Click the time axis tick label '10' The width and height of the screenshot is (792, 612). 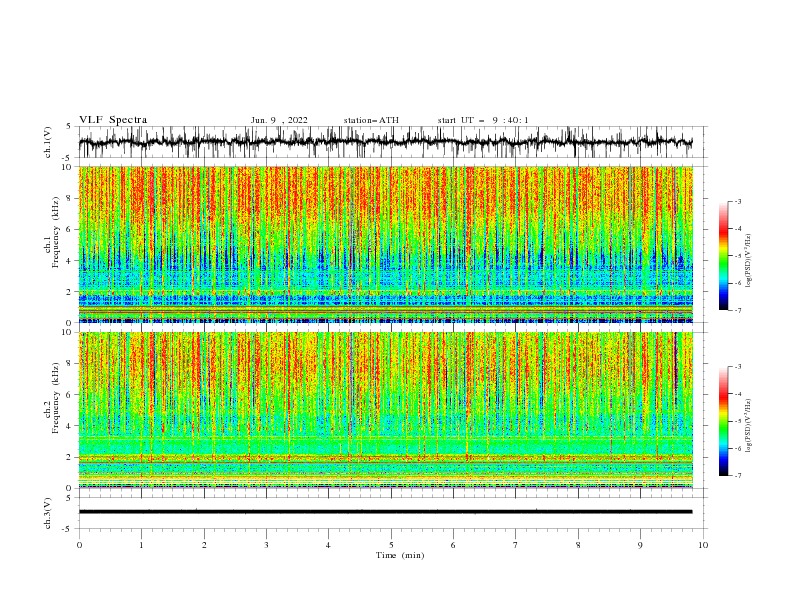point(703,545)
